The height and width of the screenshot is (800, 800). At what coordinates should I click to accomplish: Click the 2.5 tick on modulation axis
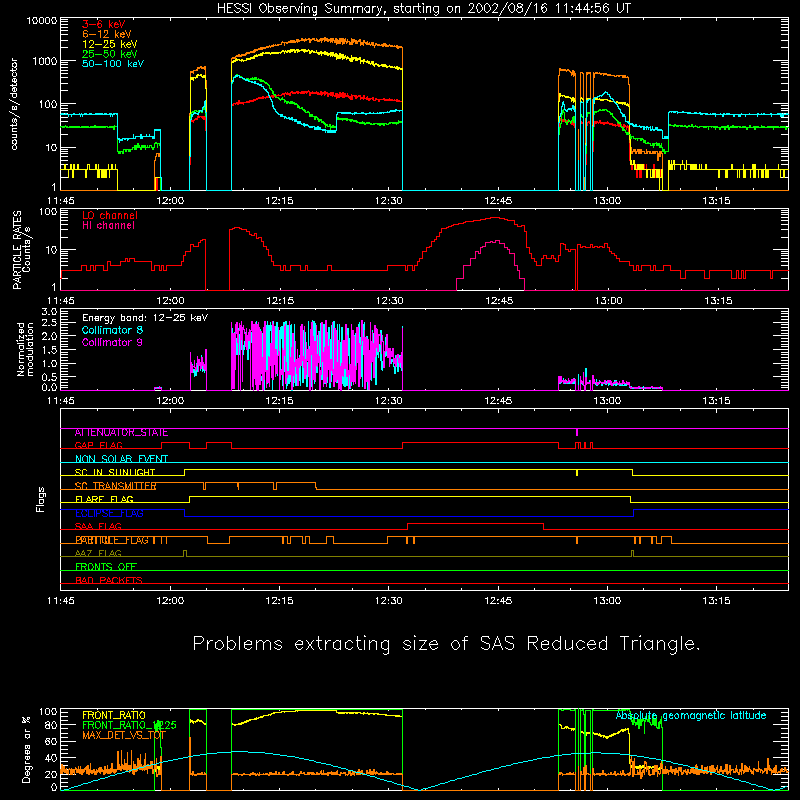[x=49, y=323]
